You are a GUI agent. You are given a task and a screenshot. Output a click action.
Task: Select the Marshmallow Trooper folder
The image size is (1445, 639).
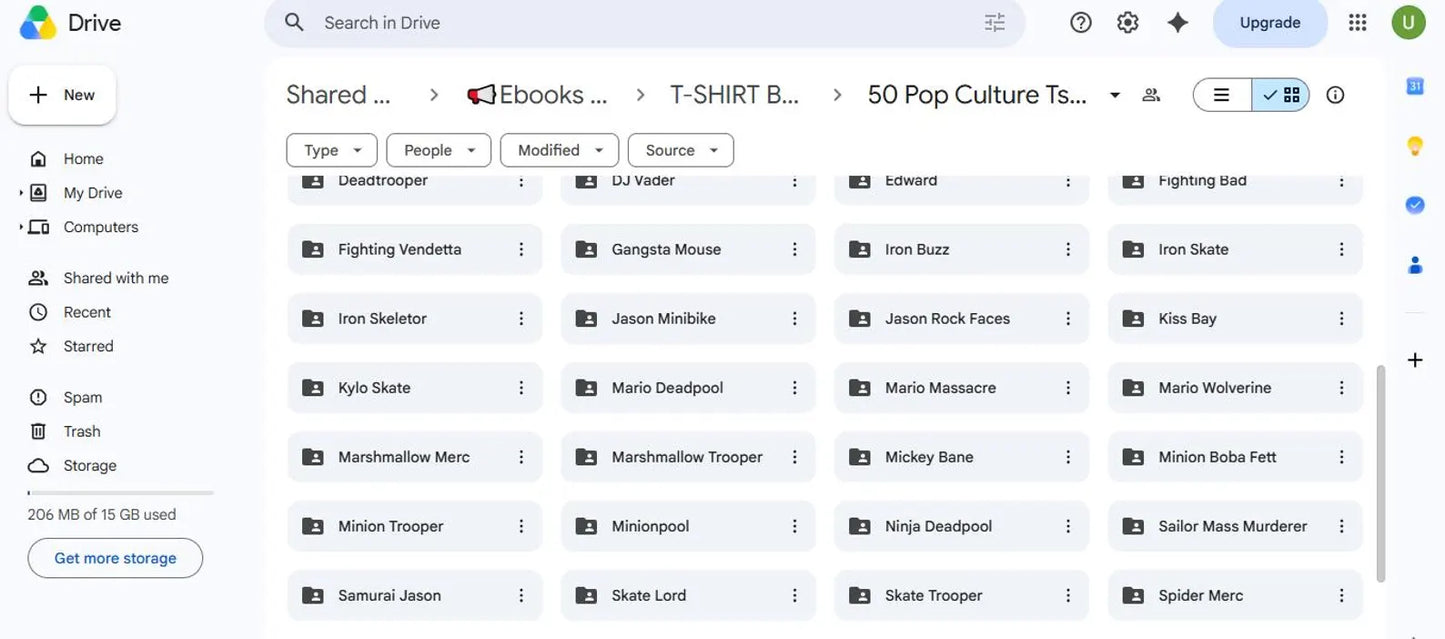pos(688,456)
